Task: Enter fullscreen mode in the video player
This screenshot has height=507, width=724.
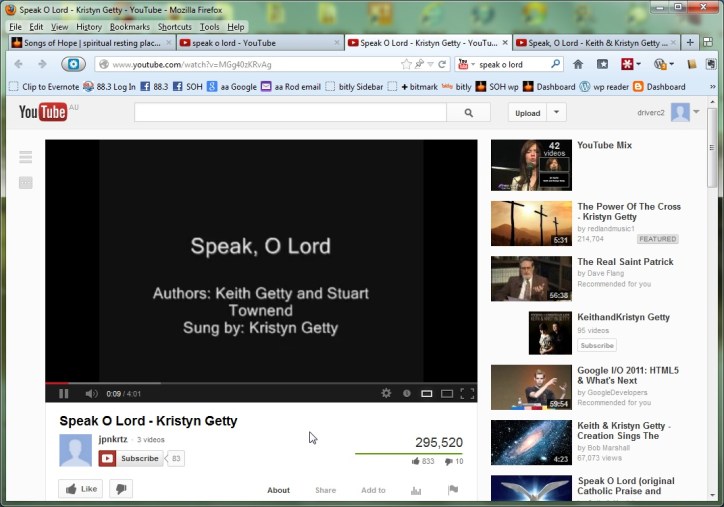Action: [x=466, y=394]
